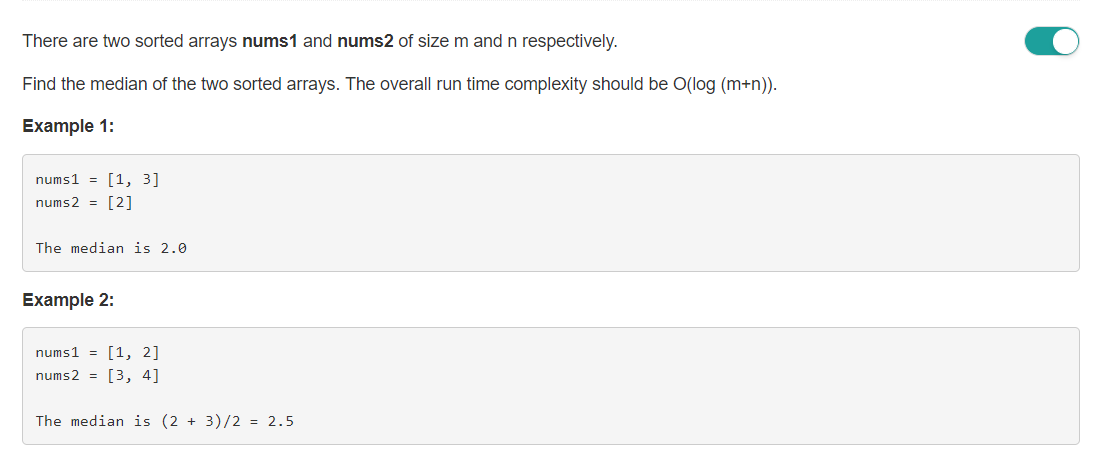Click 'There are two sorted arrays' text
Image resolution: width=1097 pixels, height=460 pixels.
tap(130, 41)
